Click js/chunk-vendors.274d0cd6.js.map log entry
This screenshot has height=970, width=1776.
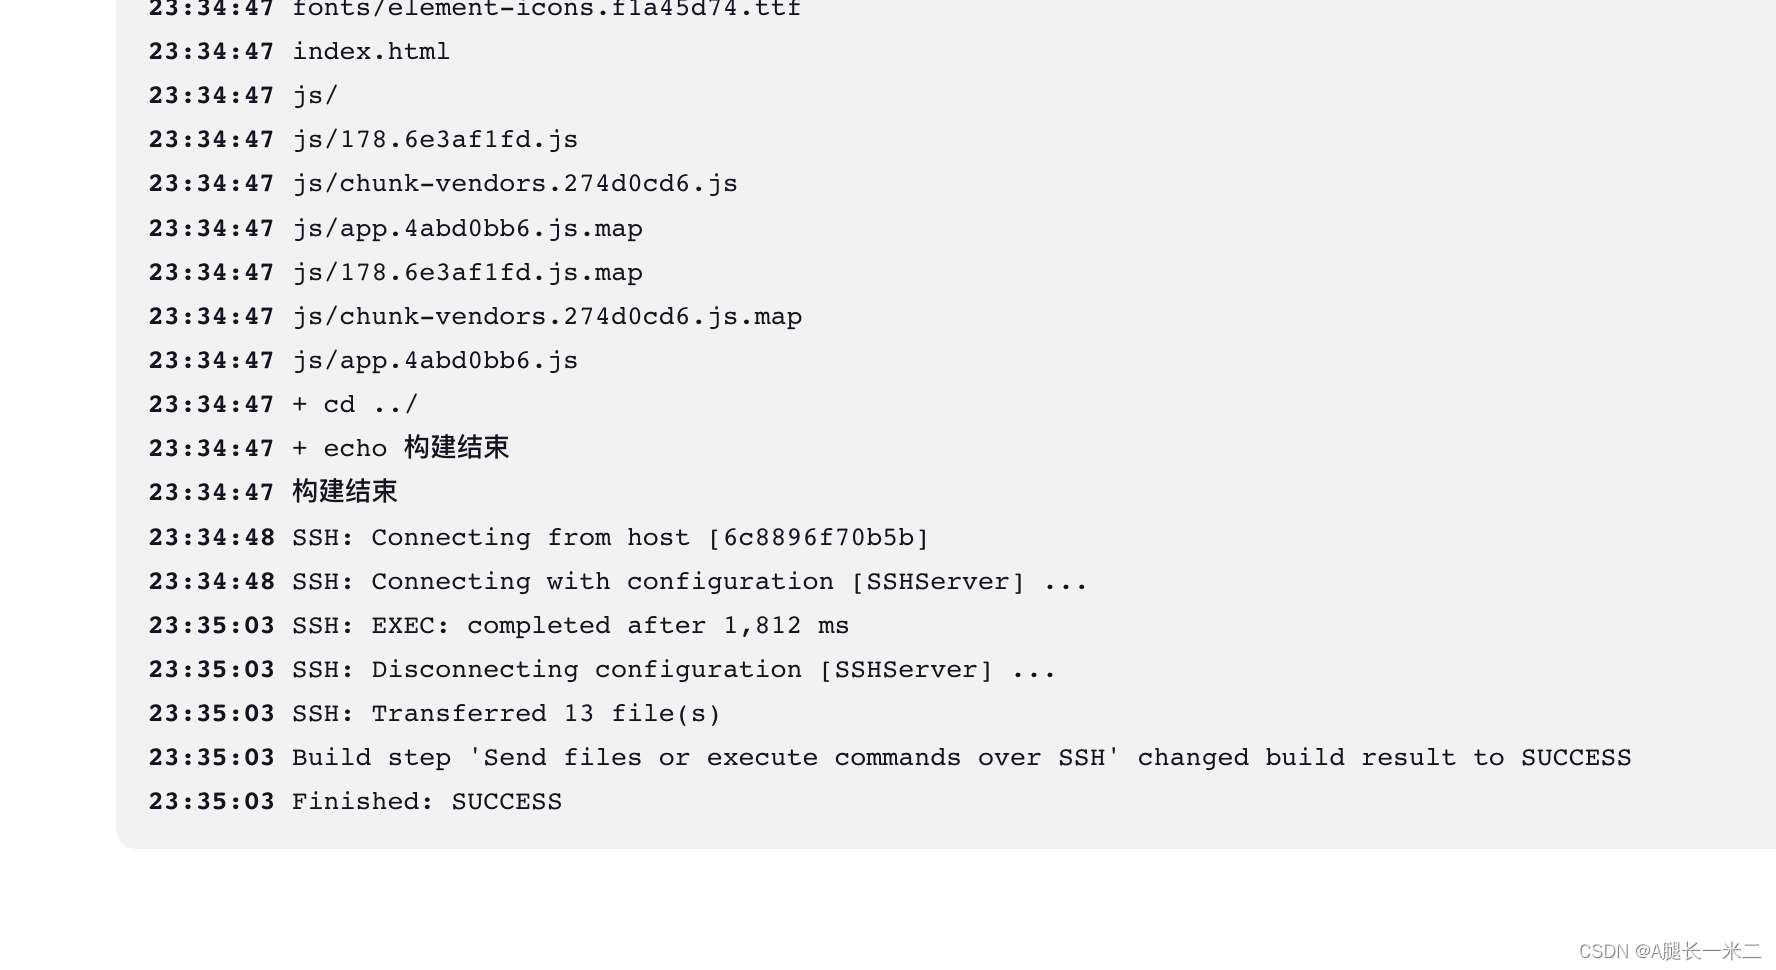(x=475, y=316)
